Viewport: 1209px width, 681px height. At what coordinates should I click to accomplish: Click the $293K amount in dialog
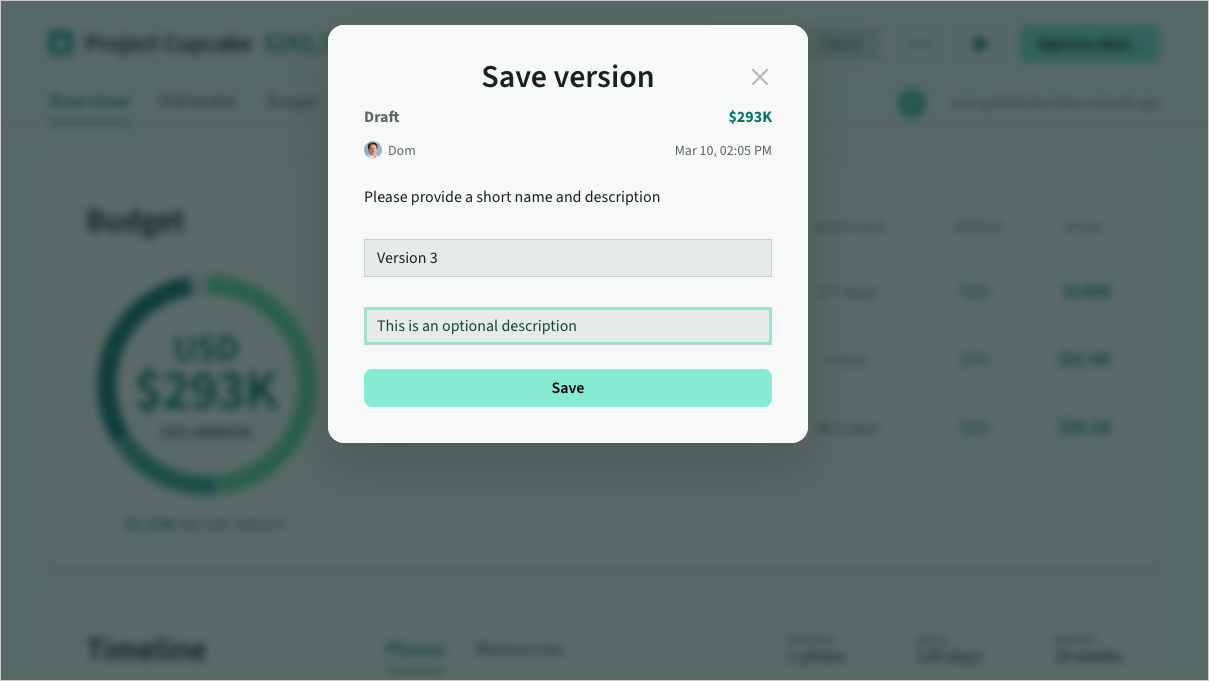click(750, 117)
